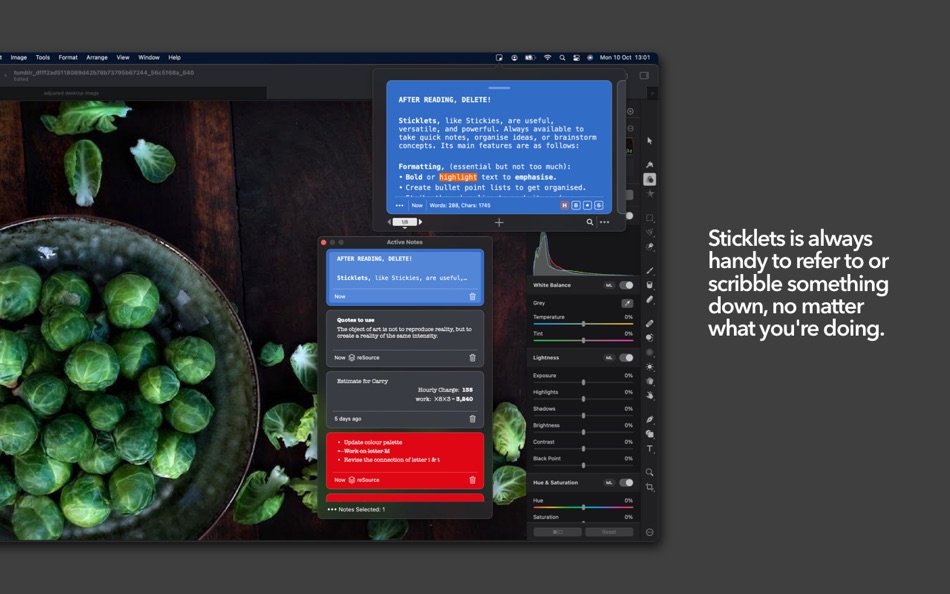Open Control Centre in the macOS menu bar
This screenshot has width=950, height=594.
[576, 58]
